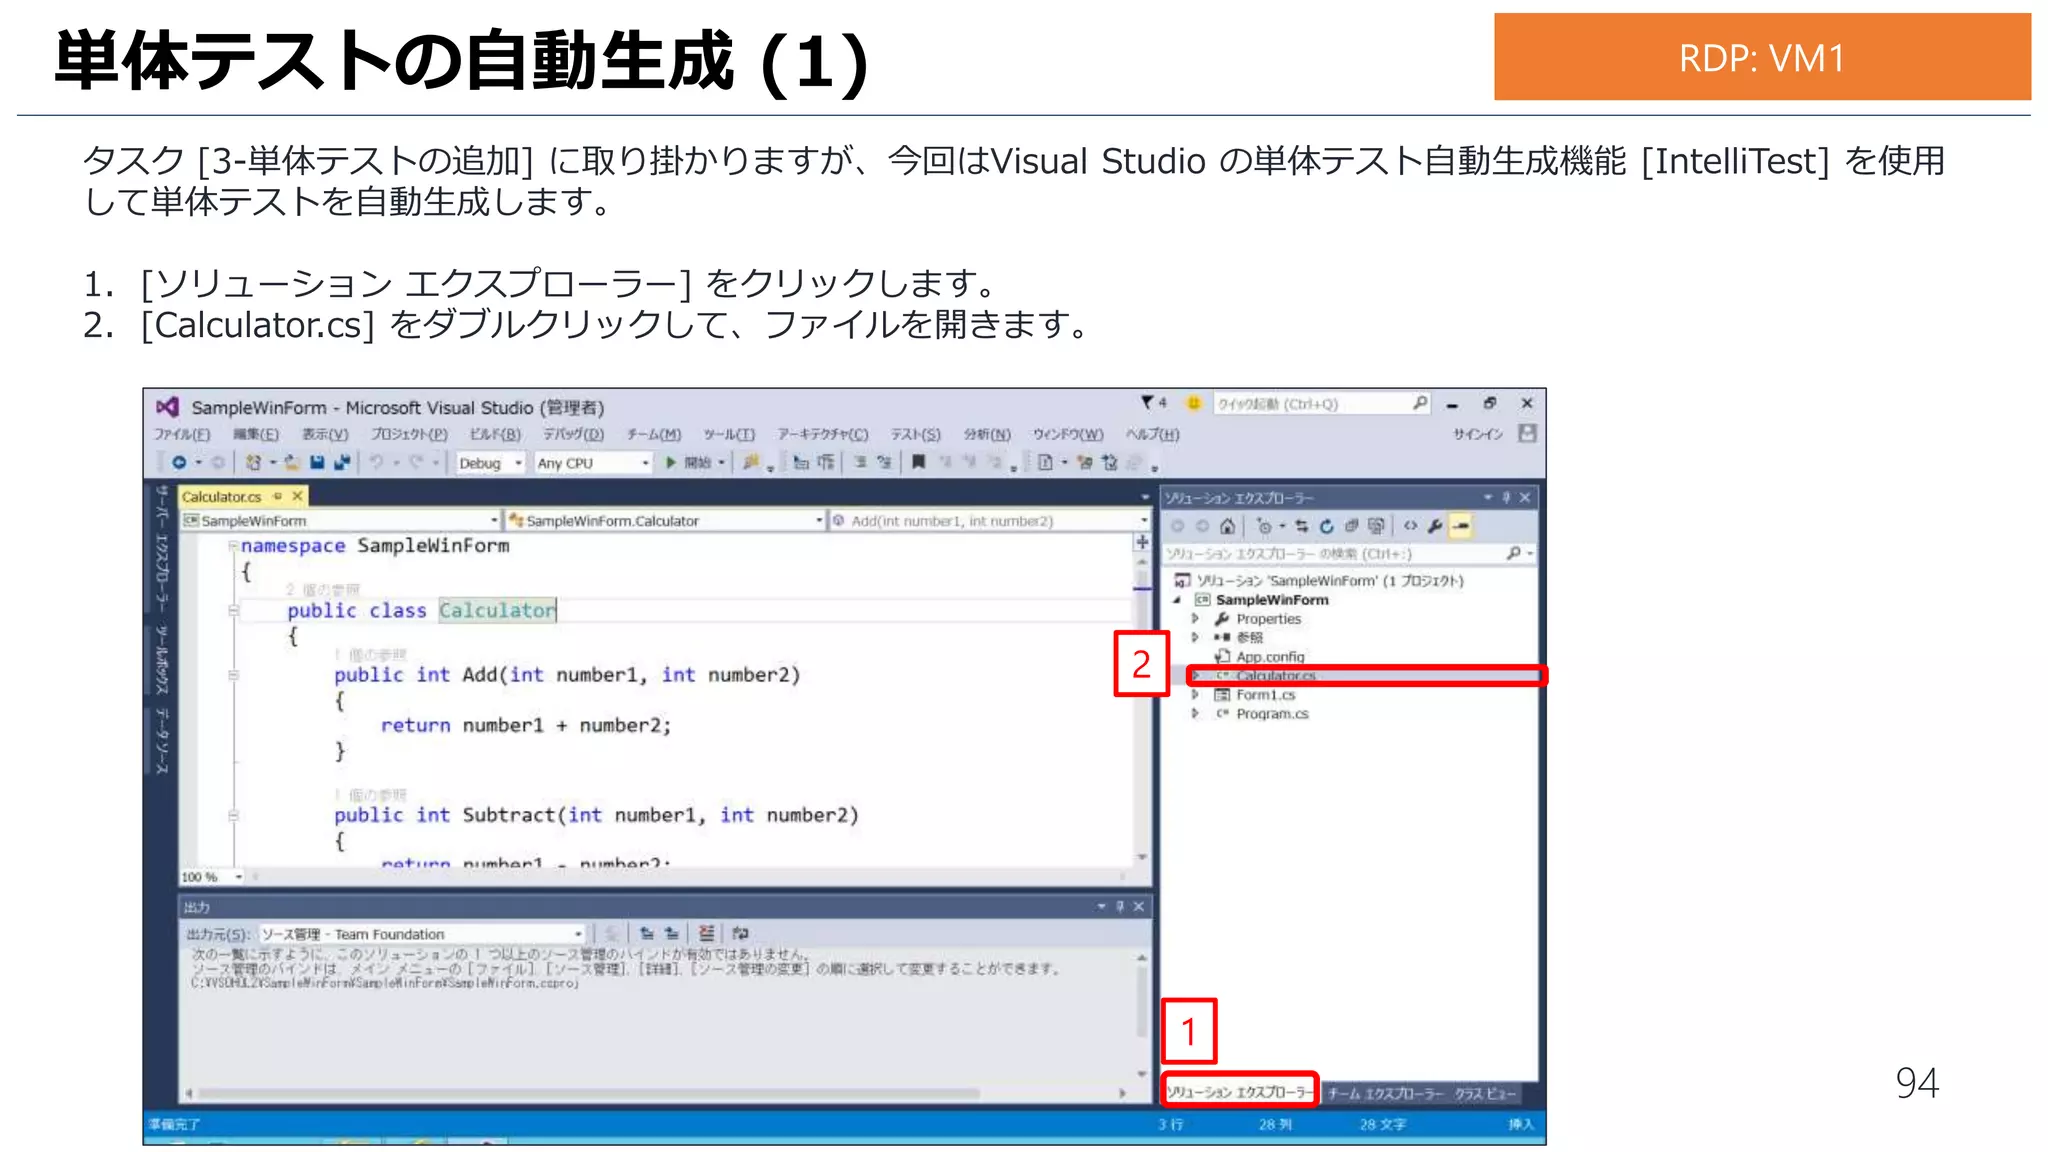
Task: Open Properties via the wrench icon
Action: point(1435,527)
